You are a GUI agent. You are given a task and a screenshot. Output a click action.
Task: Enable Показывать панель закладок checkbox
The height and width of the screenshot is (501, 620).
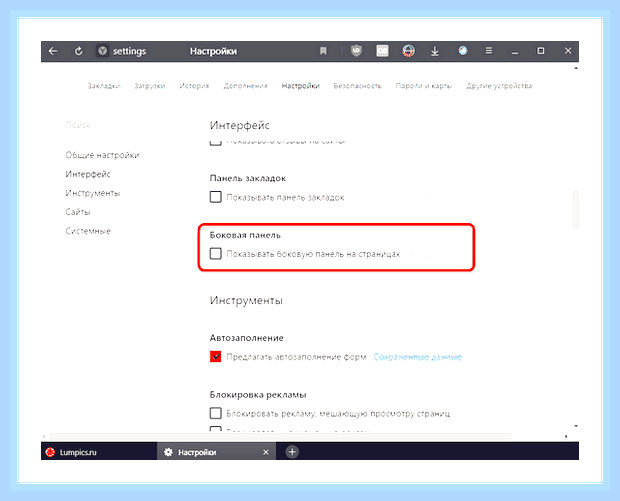(x=215, y=197)
